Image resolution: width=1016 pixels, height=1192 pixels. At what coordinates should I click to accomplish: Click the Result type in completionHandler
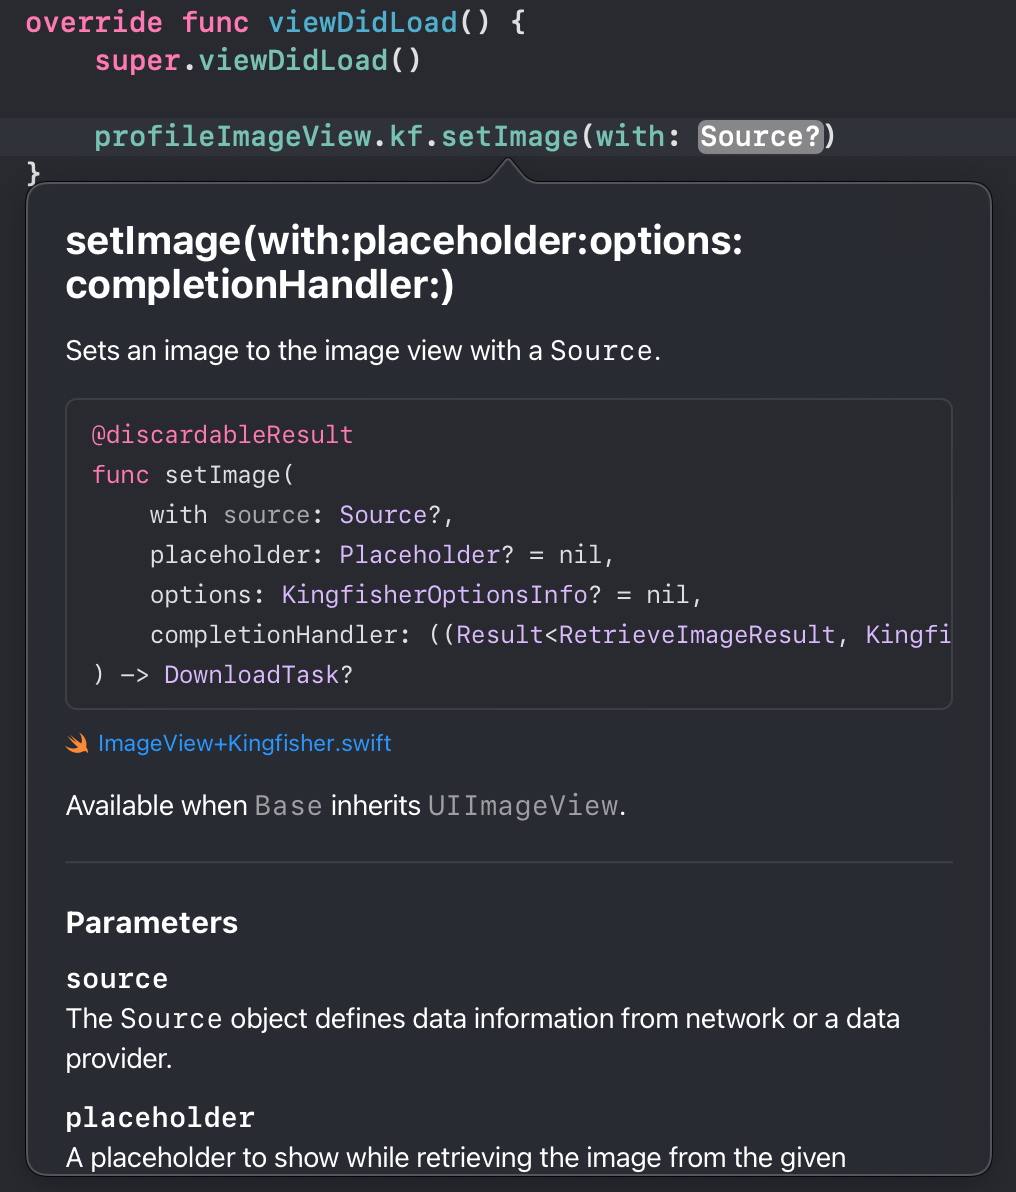(x=500, y=634)
